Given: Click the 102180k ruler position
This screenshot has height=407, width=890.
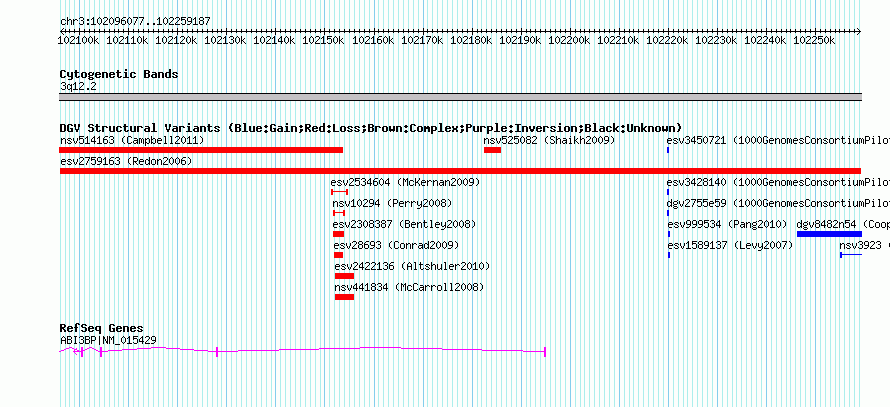Looking at the screenshot, I should [x=472, y=40].
